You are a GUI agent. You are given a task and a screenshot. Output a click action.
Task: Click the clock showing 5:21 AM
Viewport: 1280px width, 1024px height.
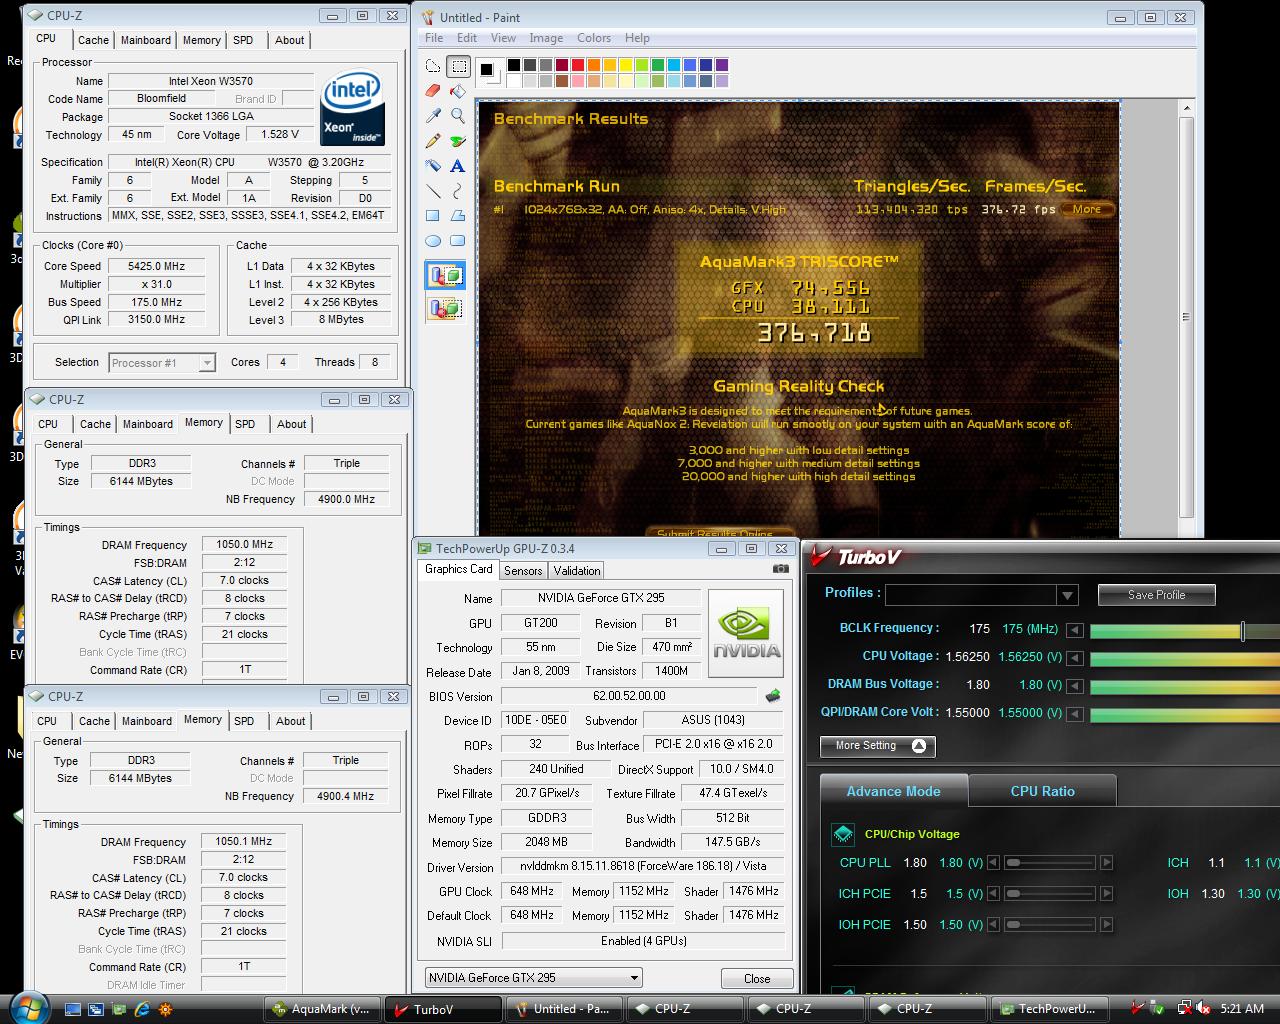[x=1243, y=1009]
